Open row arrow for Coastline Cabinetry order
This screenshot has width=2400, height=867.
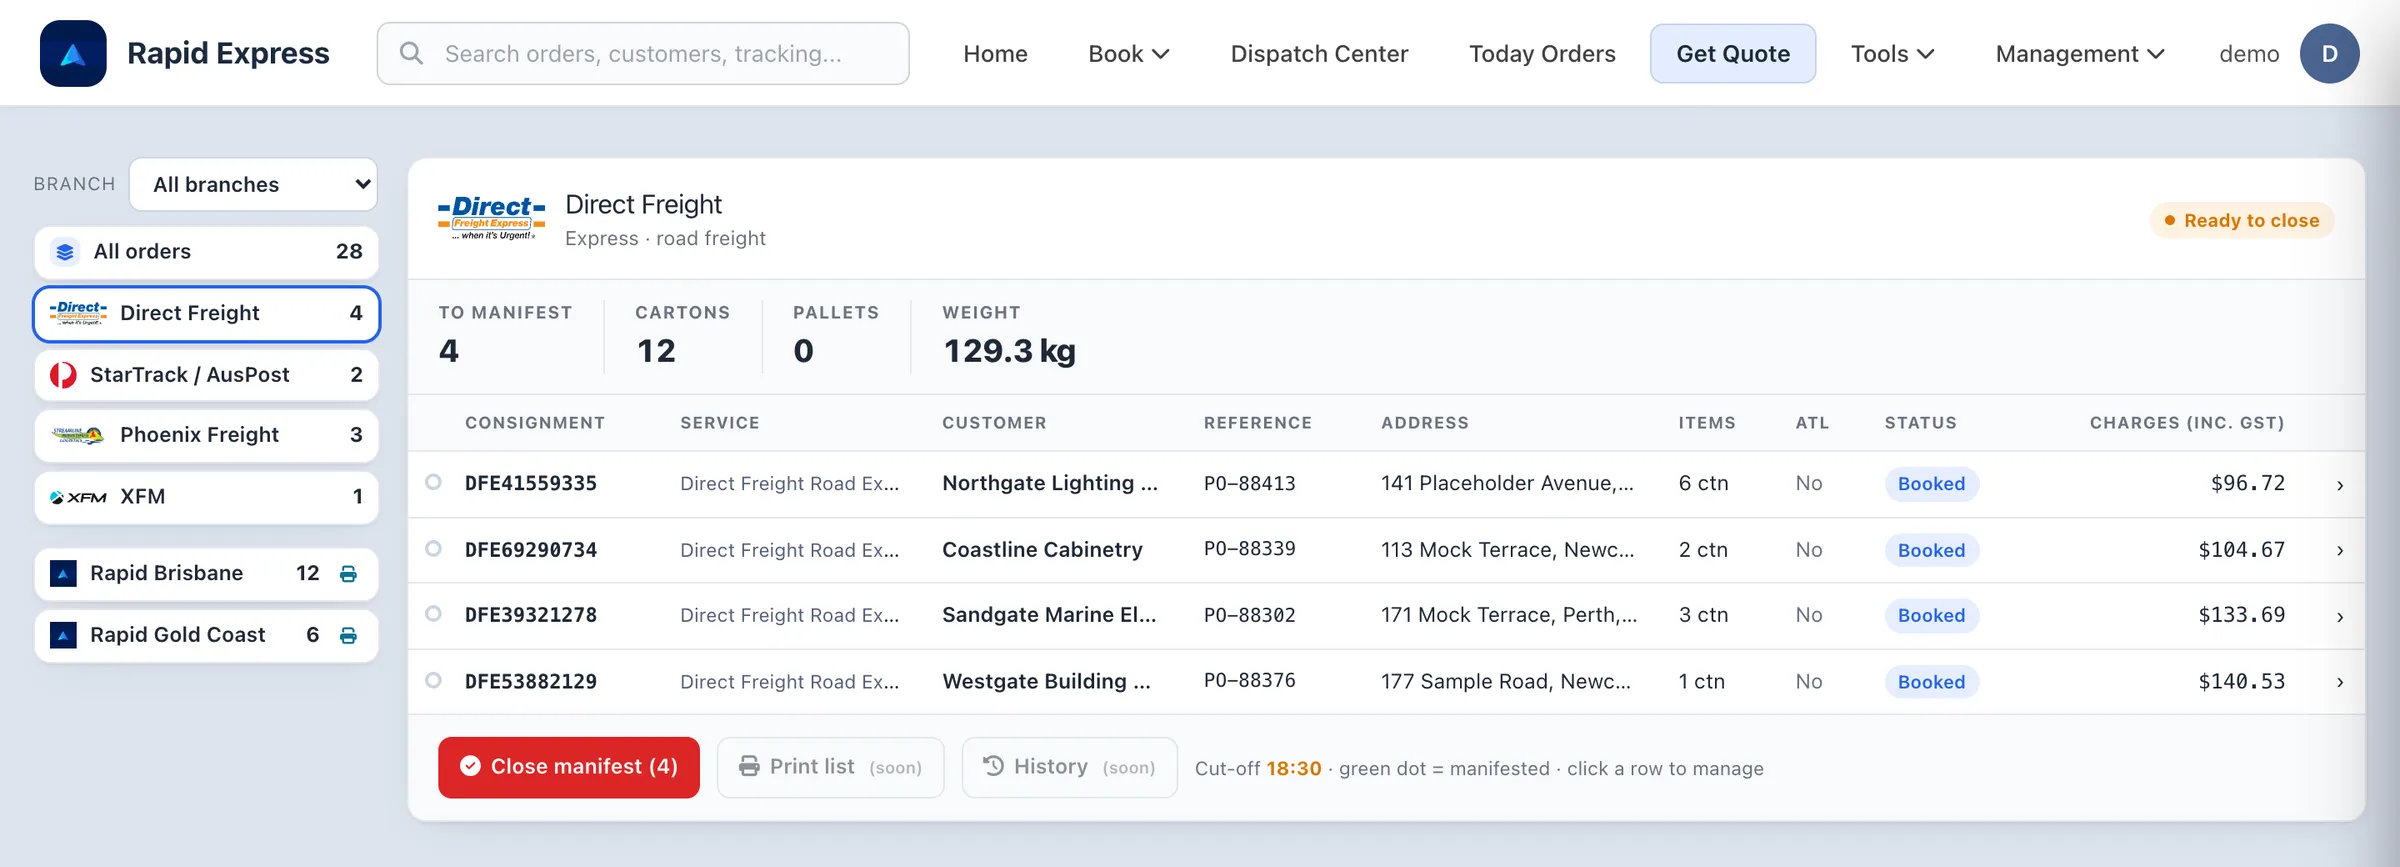pos(2340,551)
